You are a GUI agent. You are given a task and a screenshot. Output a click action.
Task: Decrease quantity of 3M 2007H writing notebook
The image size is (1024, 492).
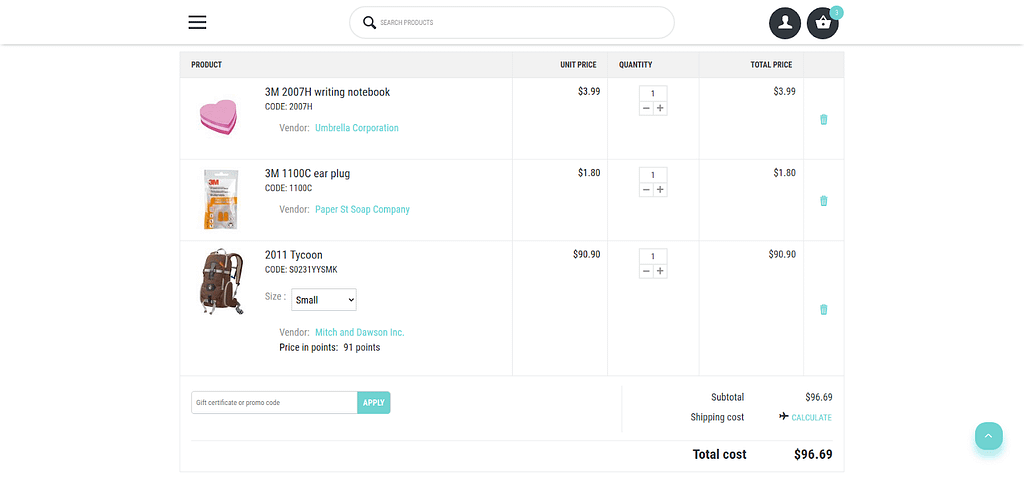(x=646, y=108)
